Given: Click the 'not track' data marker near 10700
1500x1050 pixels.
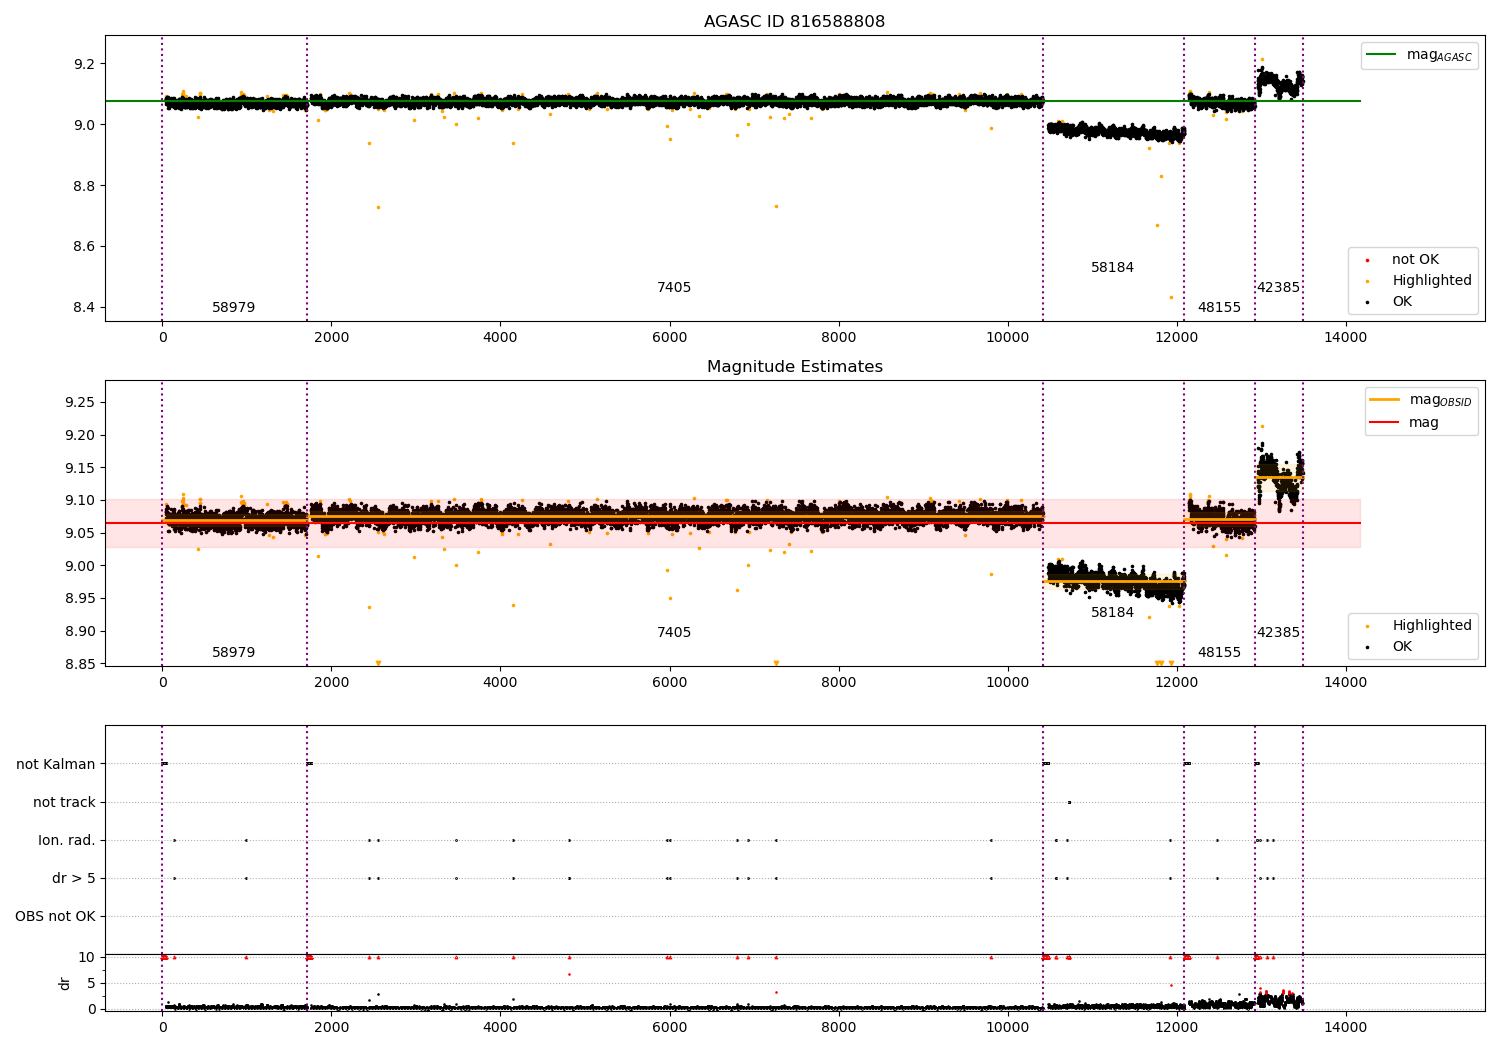Looking at the screenshot, I should point(1069,802).
